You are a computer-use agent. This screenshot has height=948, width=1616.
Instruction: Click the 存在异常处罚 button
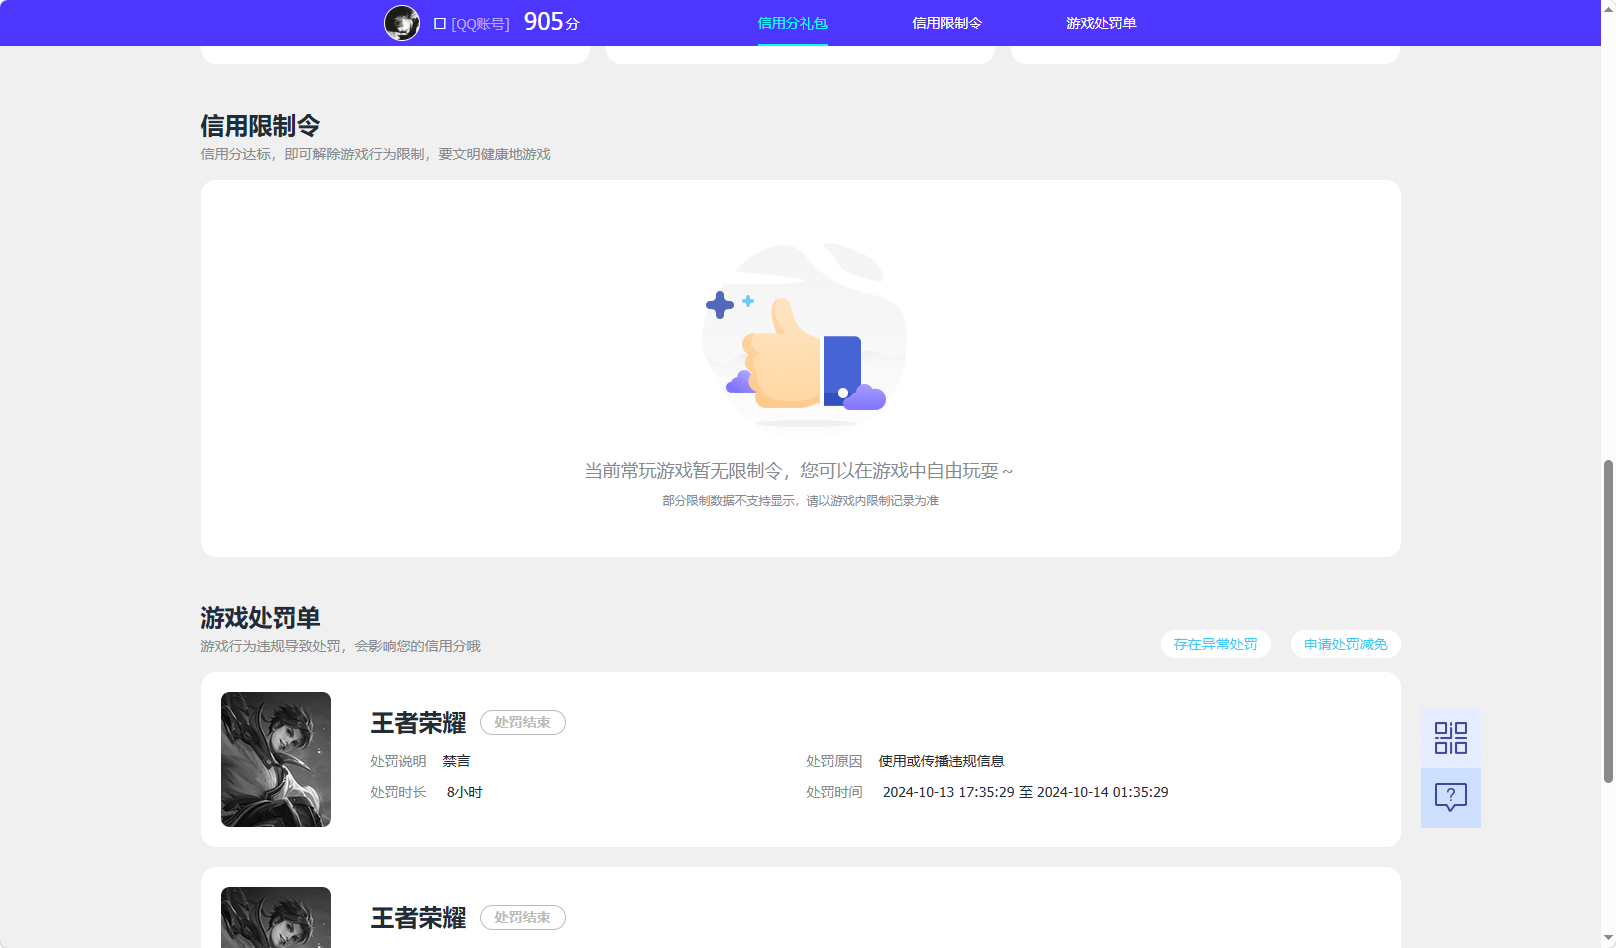click(1215, 644)
